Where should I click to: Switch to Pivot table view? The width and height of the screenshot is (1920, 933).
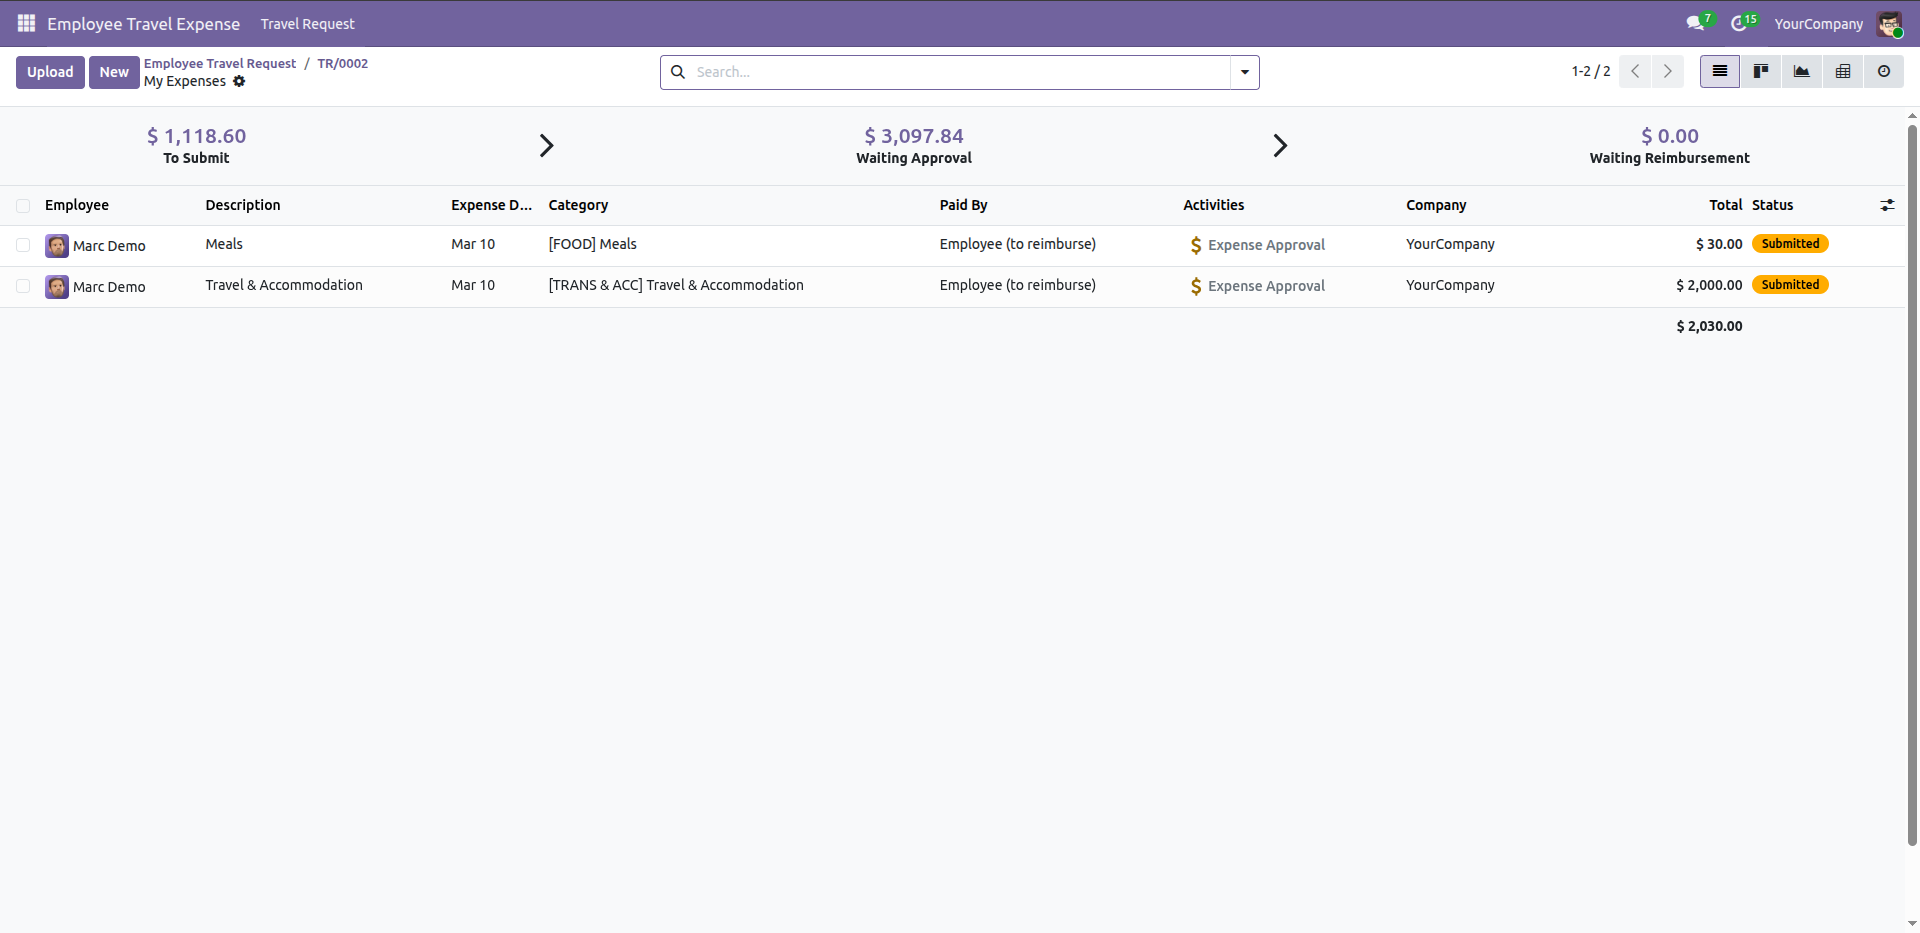click(1843, 72)
